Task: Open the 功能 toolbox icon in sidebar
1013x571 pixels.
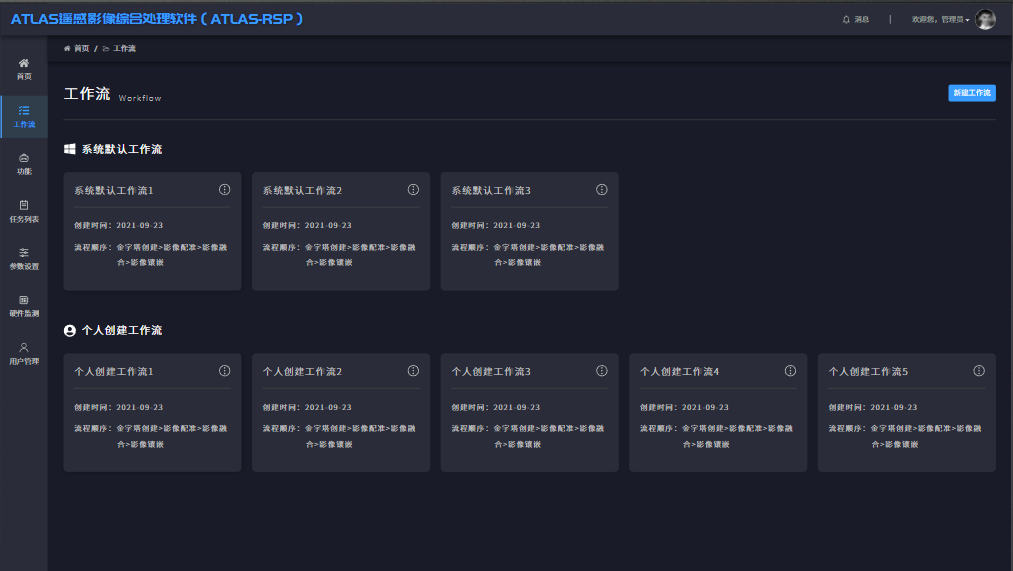Action: coord(24,157)
